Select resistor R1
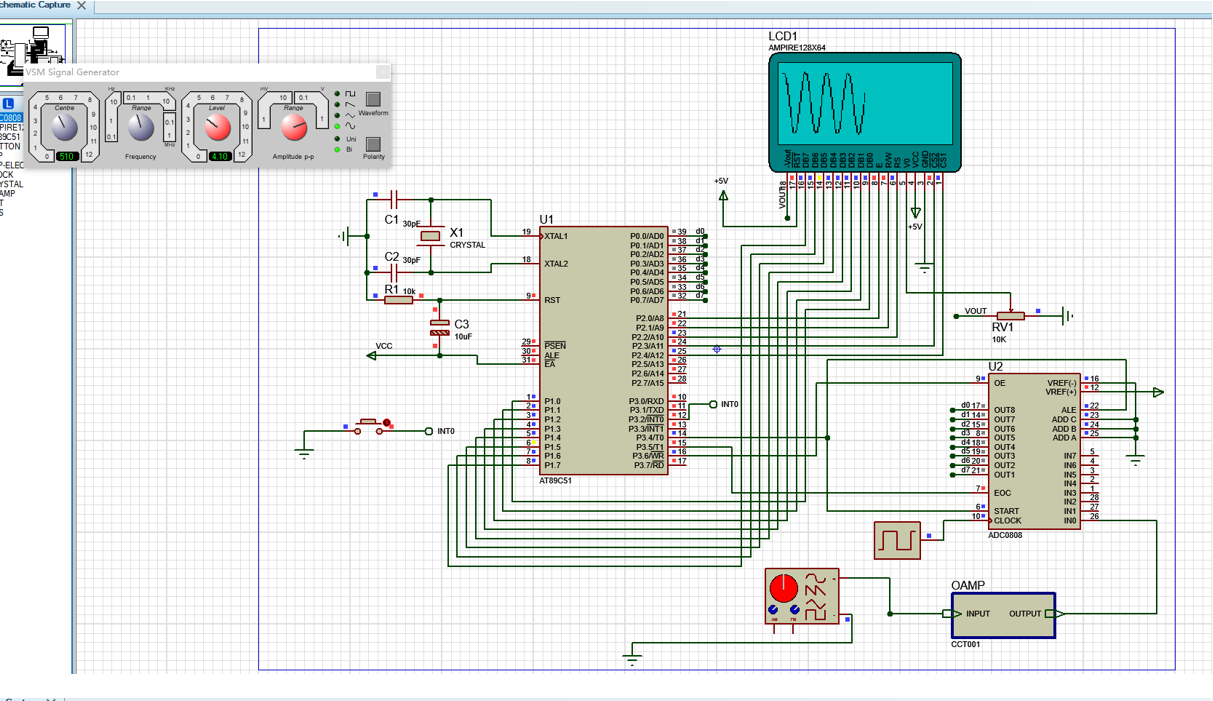 pos(399,299)
